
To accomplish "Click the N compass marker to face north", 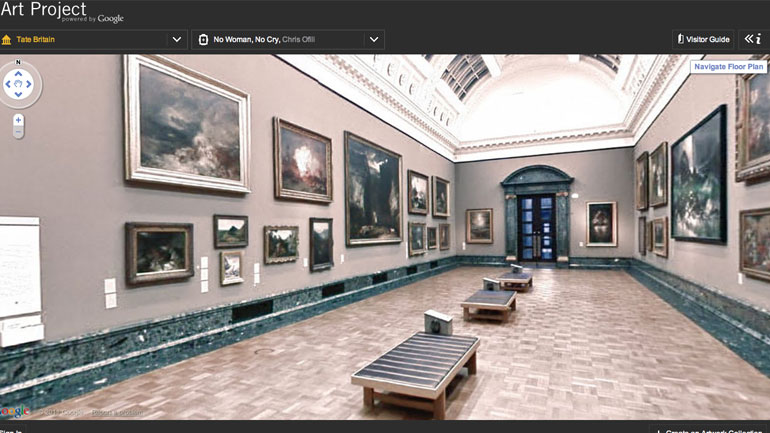I will 18,62.
